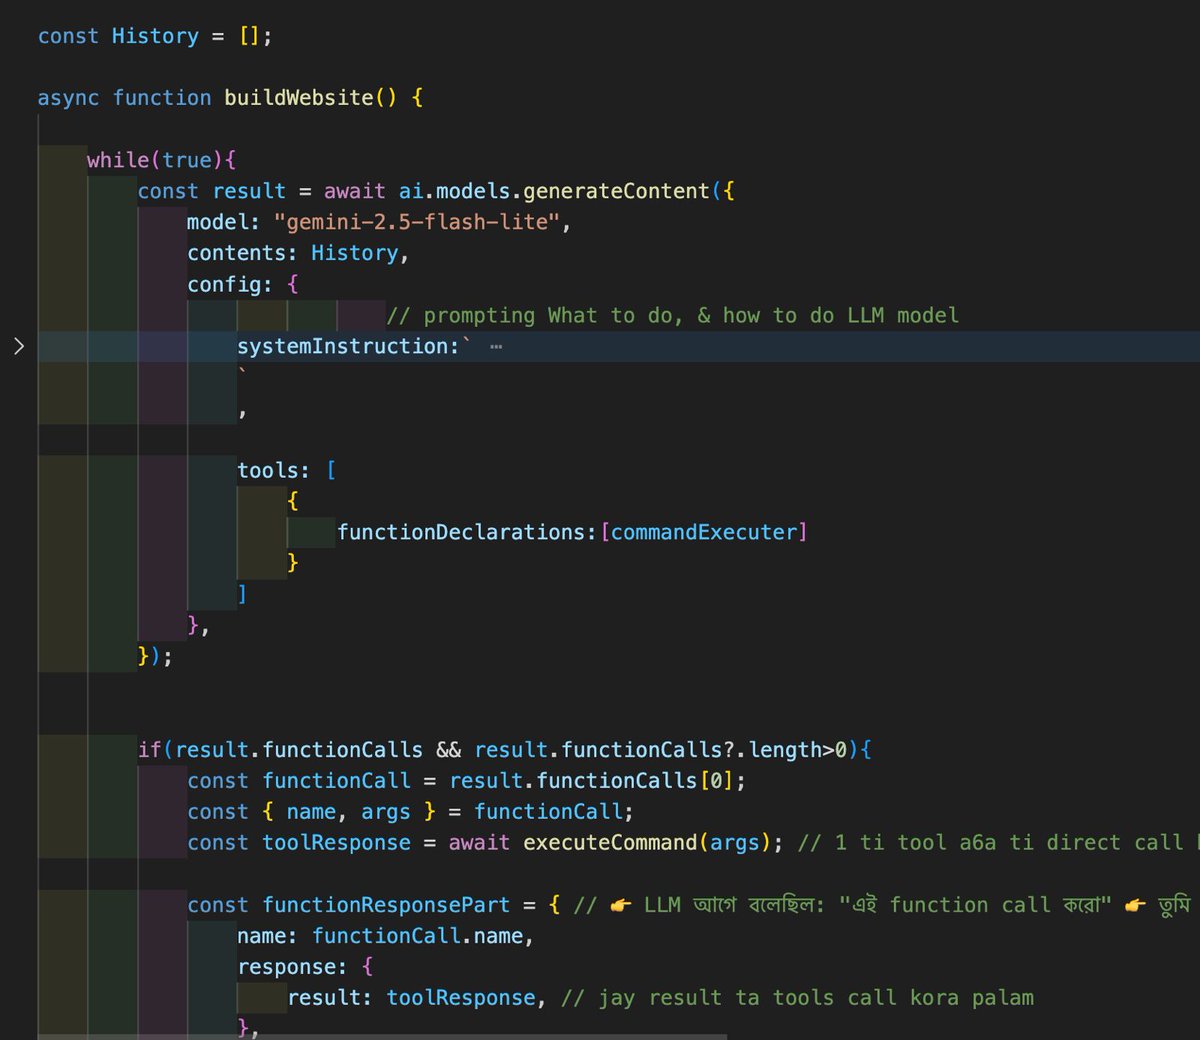Click 'config:' property key
The image size is (1200, 1040).
point(230,284)
